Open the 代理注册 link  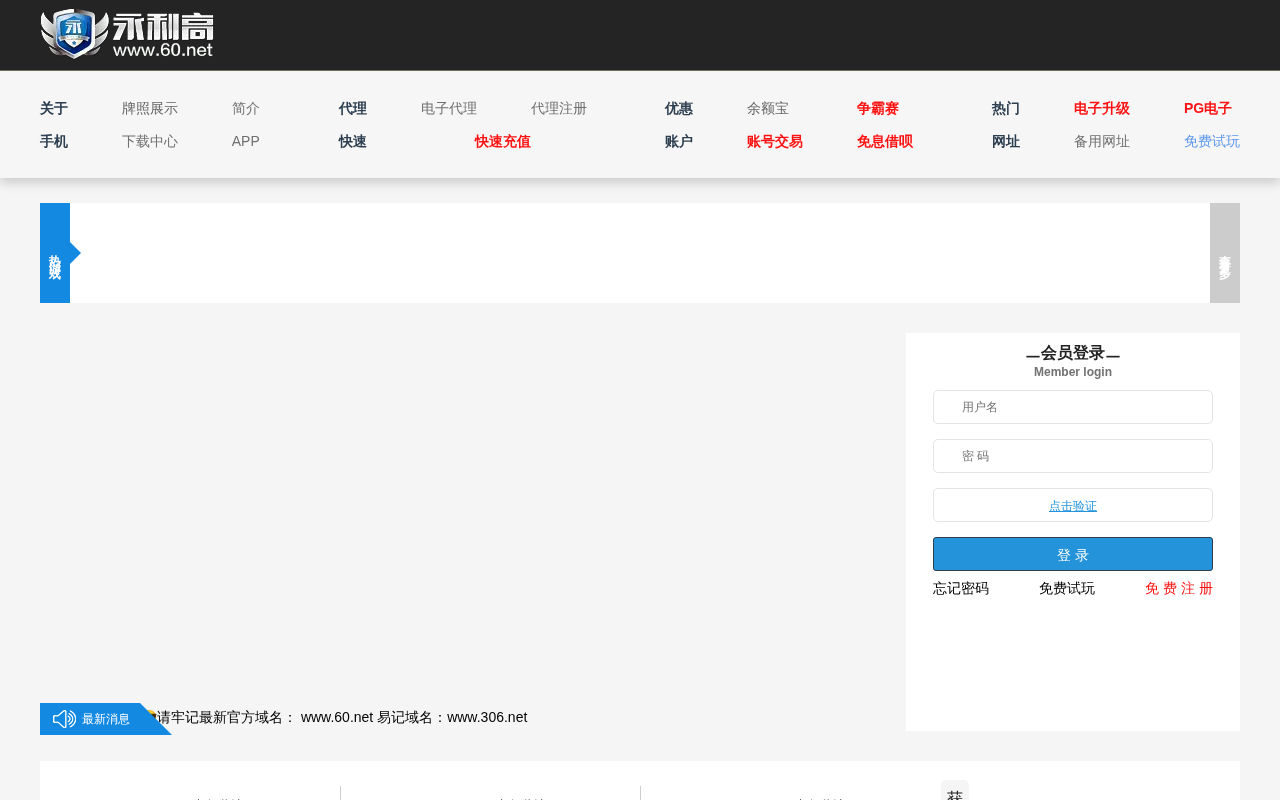pyautogui.click(x=559, y=109)
